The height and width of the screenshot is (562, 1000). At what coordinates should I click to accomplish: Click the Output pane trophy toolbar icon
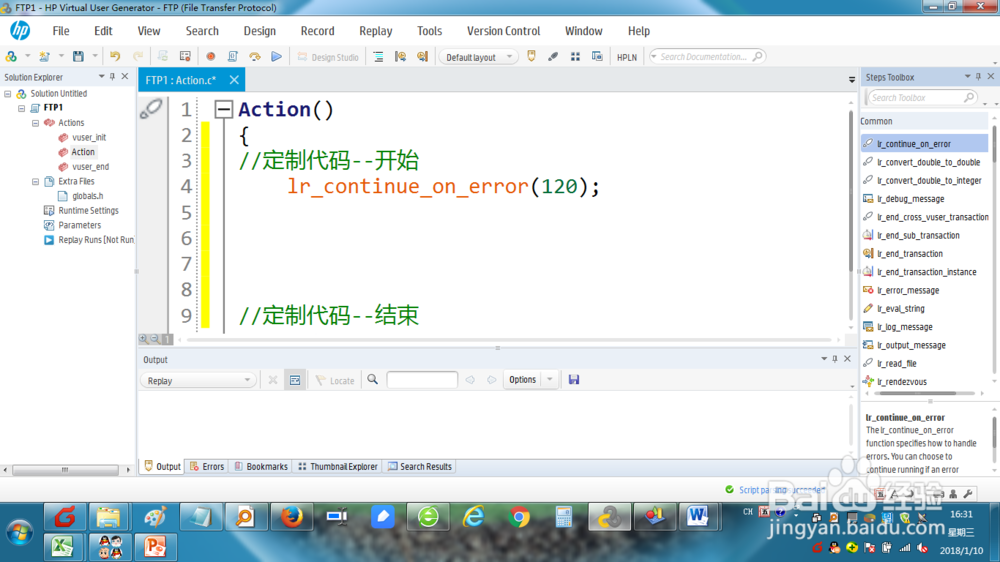click(x=531, y=56)
